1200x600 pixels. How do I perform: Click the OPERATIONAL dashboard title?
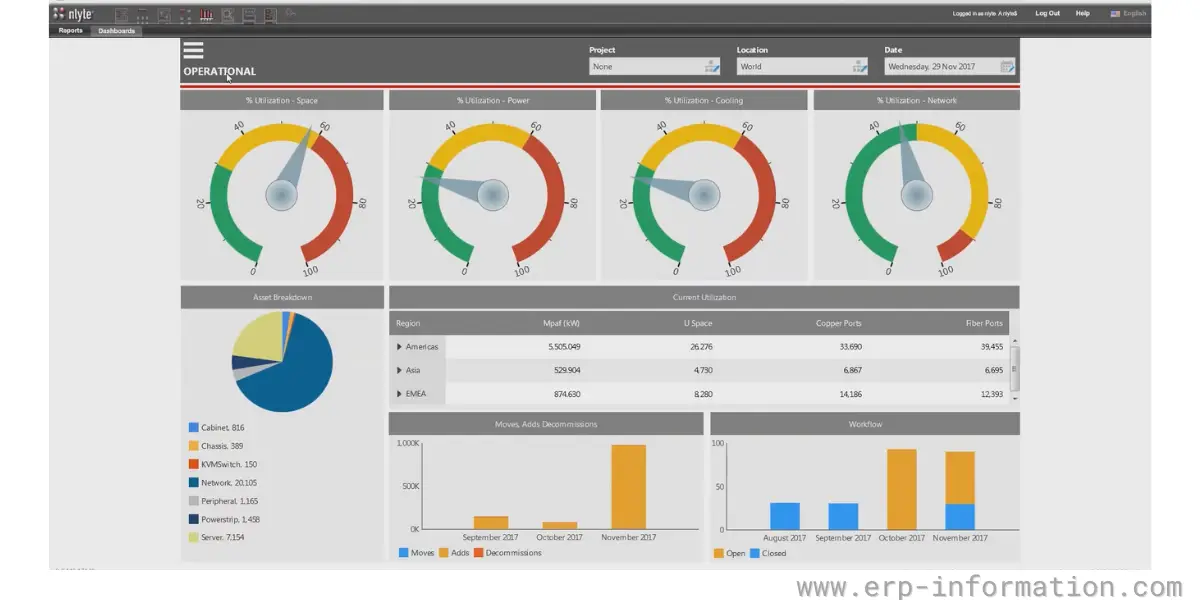click(x=219, y=72)
